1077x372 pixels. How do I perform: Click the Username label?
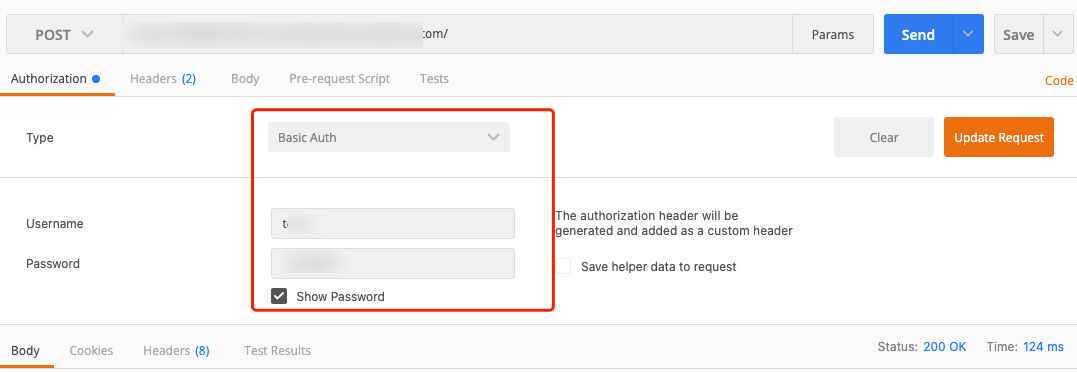pyautogui.click(x=55, y=224)
